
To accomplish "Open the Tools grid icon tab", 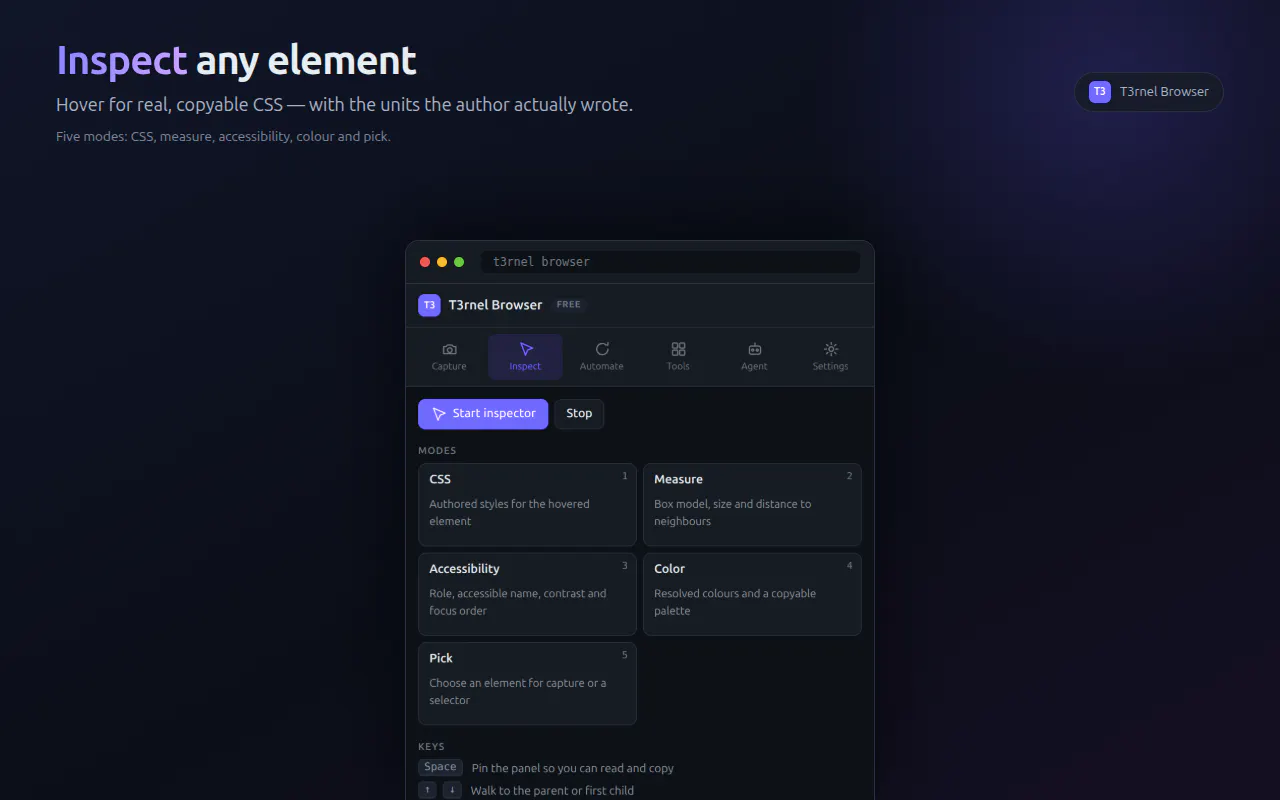I will tap(678, 349).
